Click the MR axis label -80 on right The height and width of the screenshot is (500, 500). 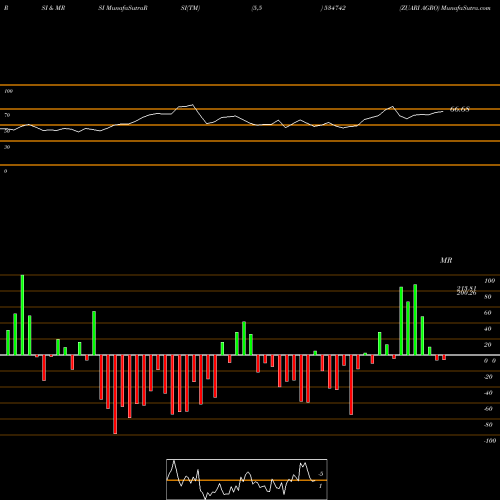[x=488, y=425]
